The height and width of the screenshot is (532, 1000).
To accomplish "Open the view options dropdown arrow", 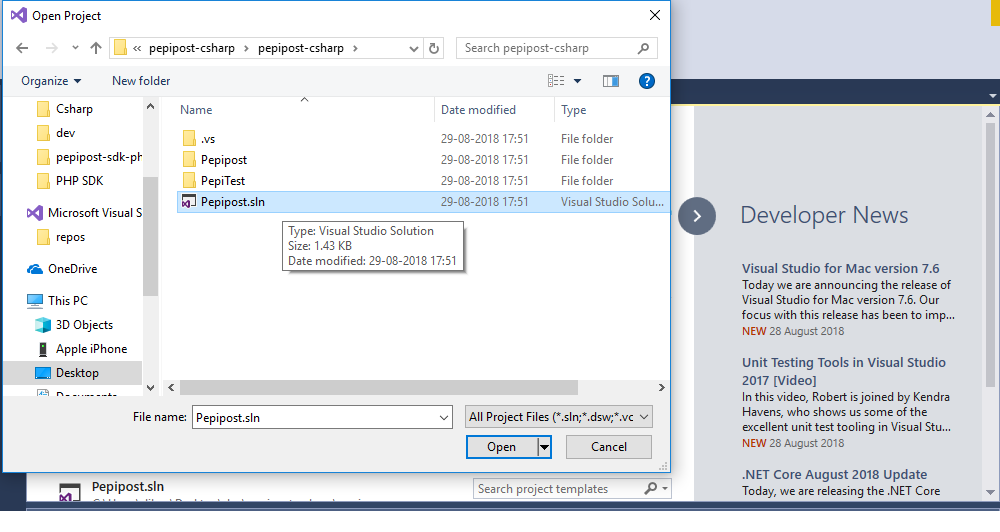I will click(x=577, y=81).
